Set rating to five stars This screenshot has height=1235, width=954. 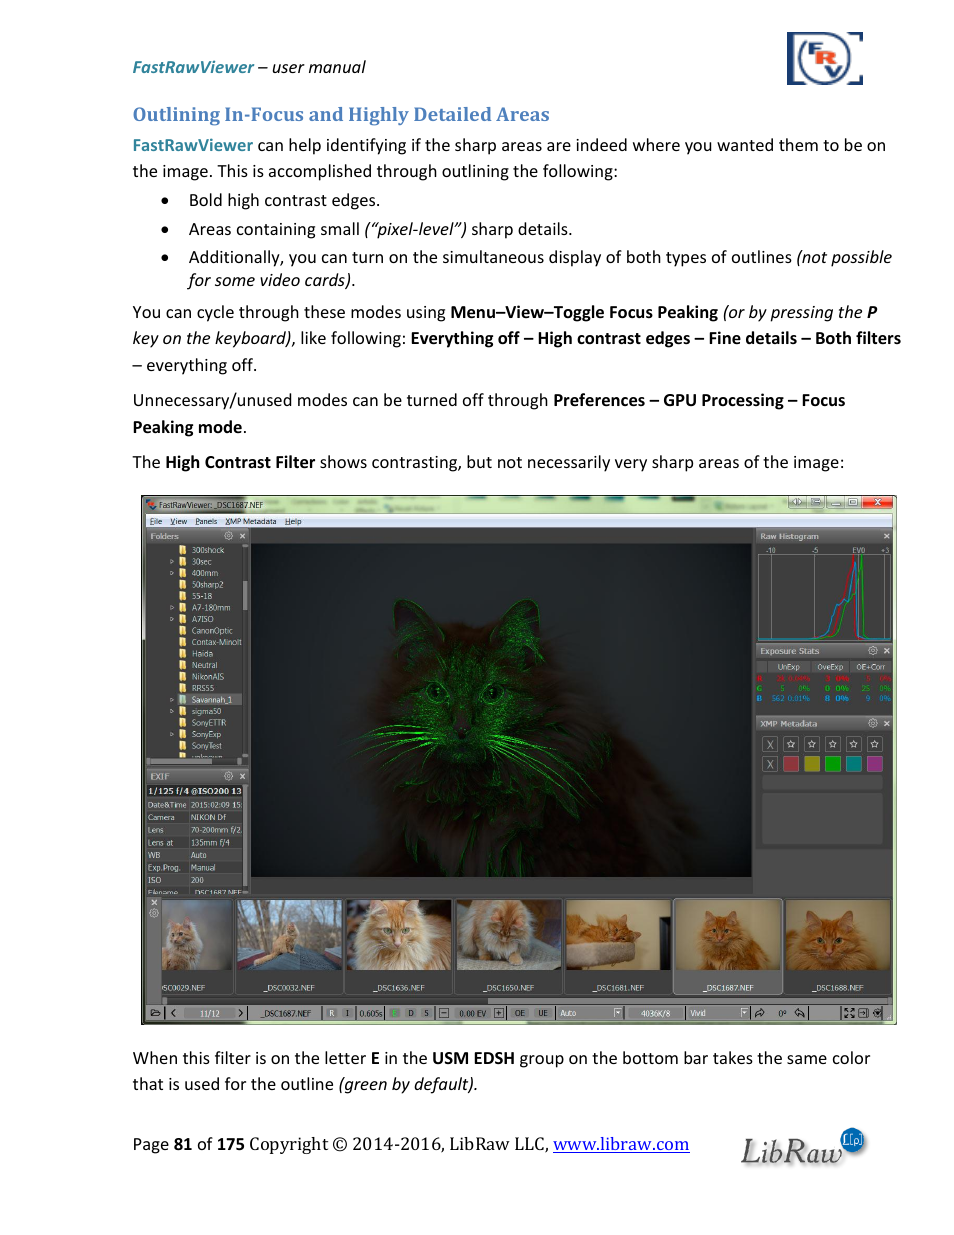pos(875,744)
